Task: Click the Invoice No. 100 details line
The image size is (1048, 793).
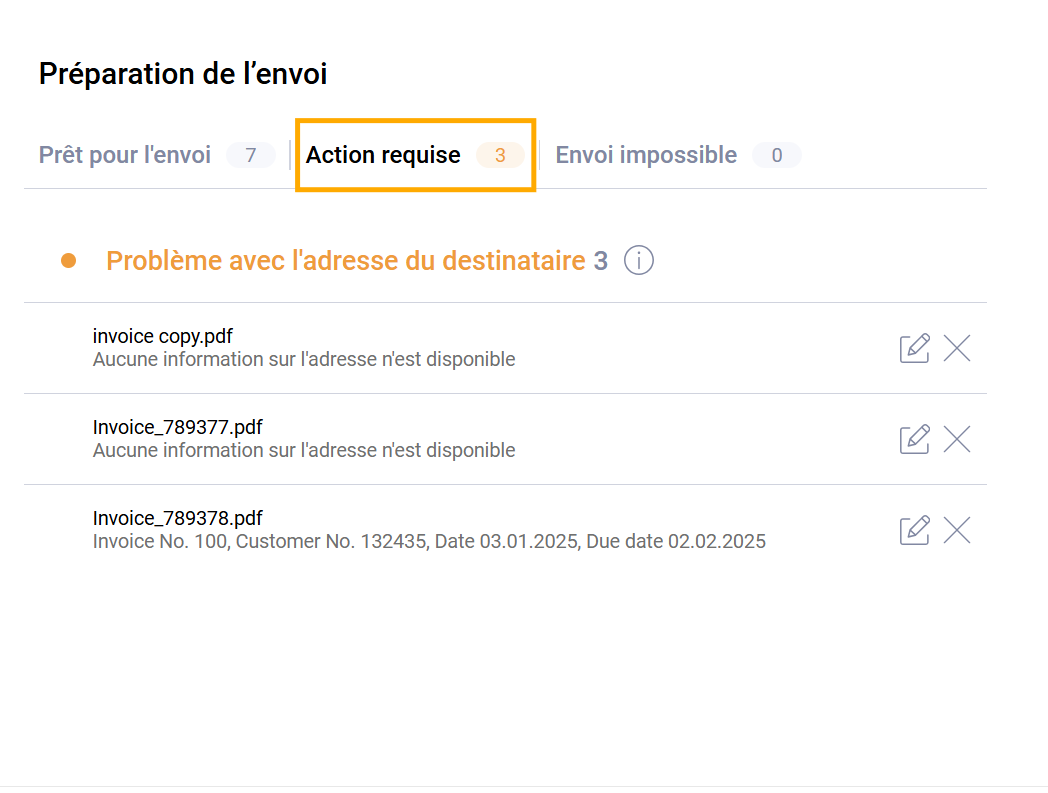Action: pos(429,542)
